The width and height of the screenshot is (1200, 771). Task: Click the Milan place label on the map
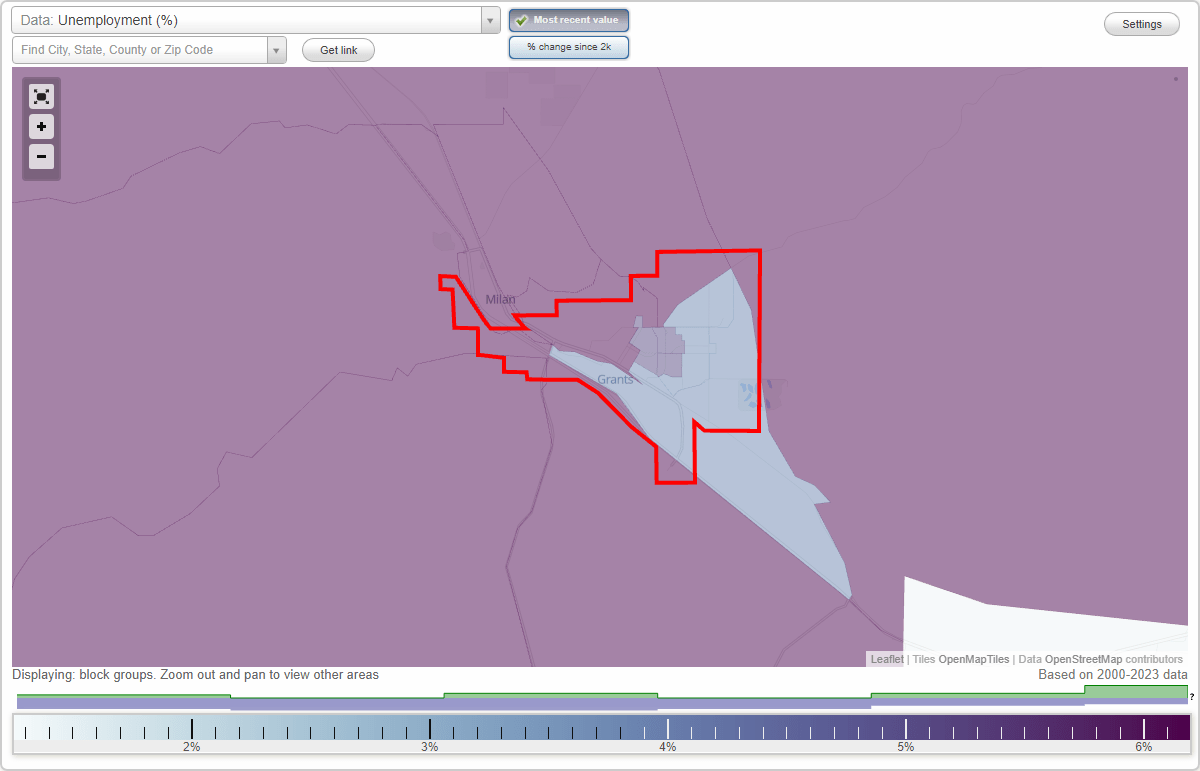click(x=500, y=299)
